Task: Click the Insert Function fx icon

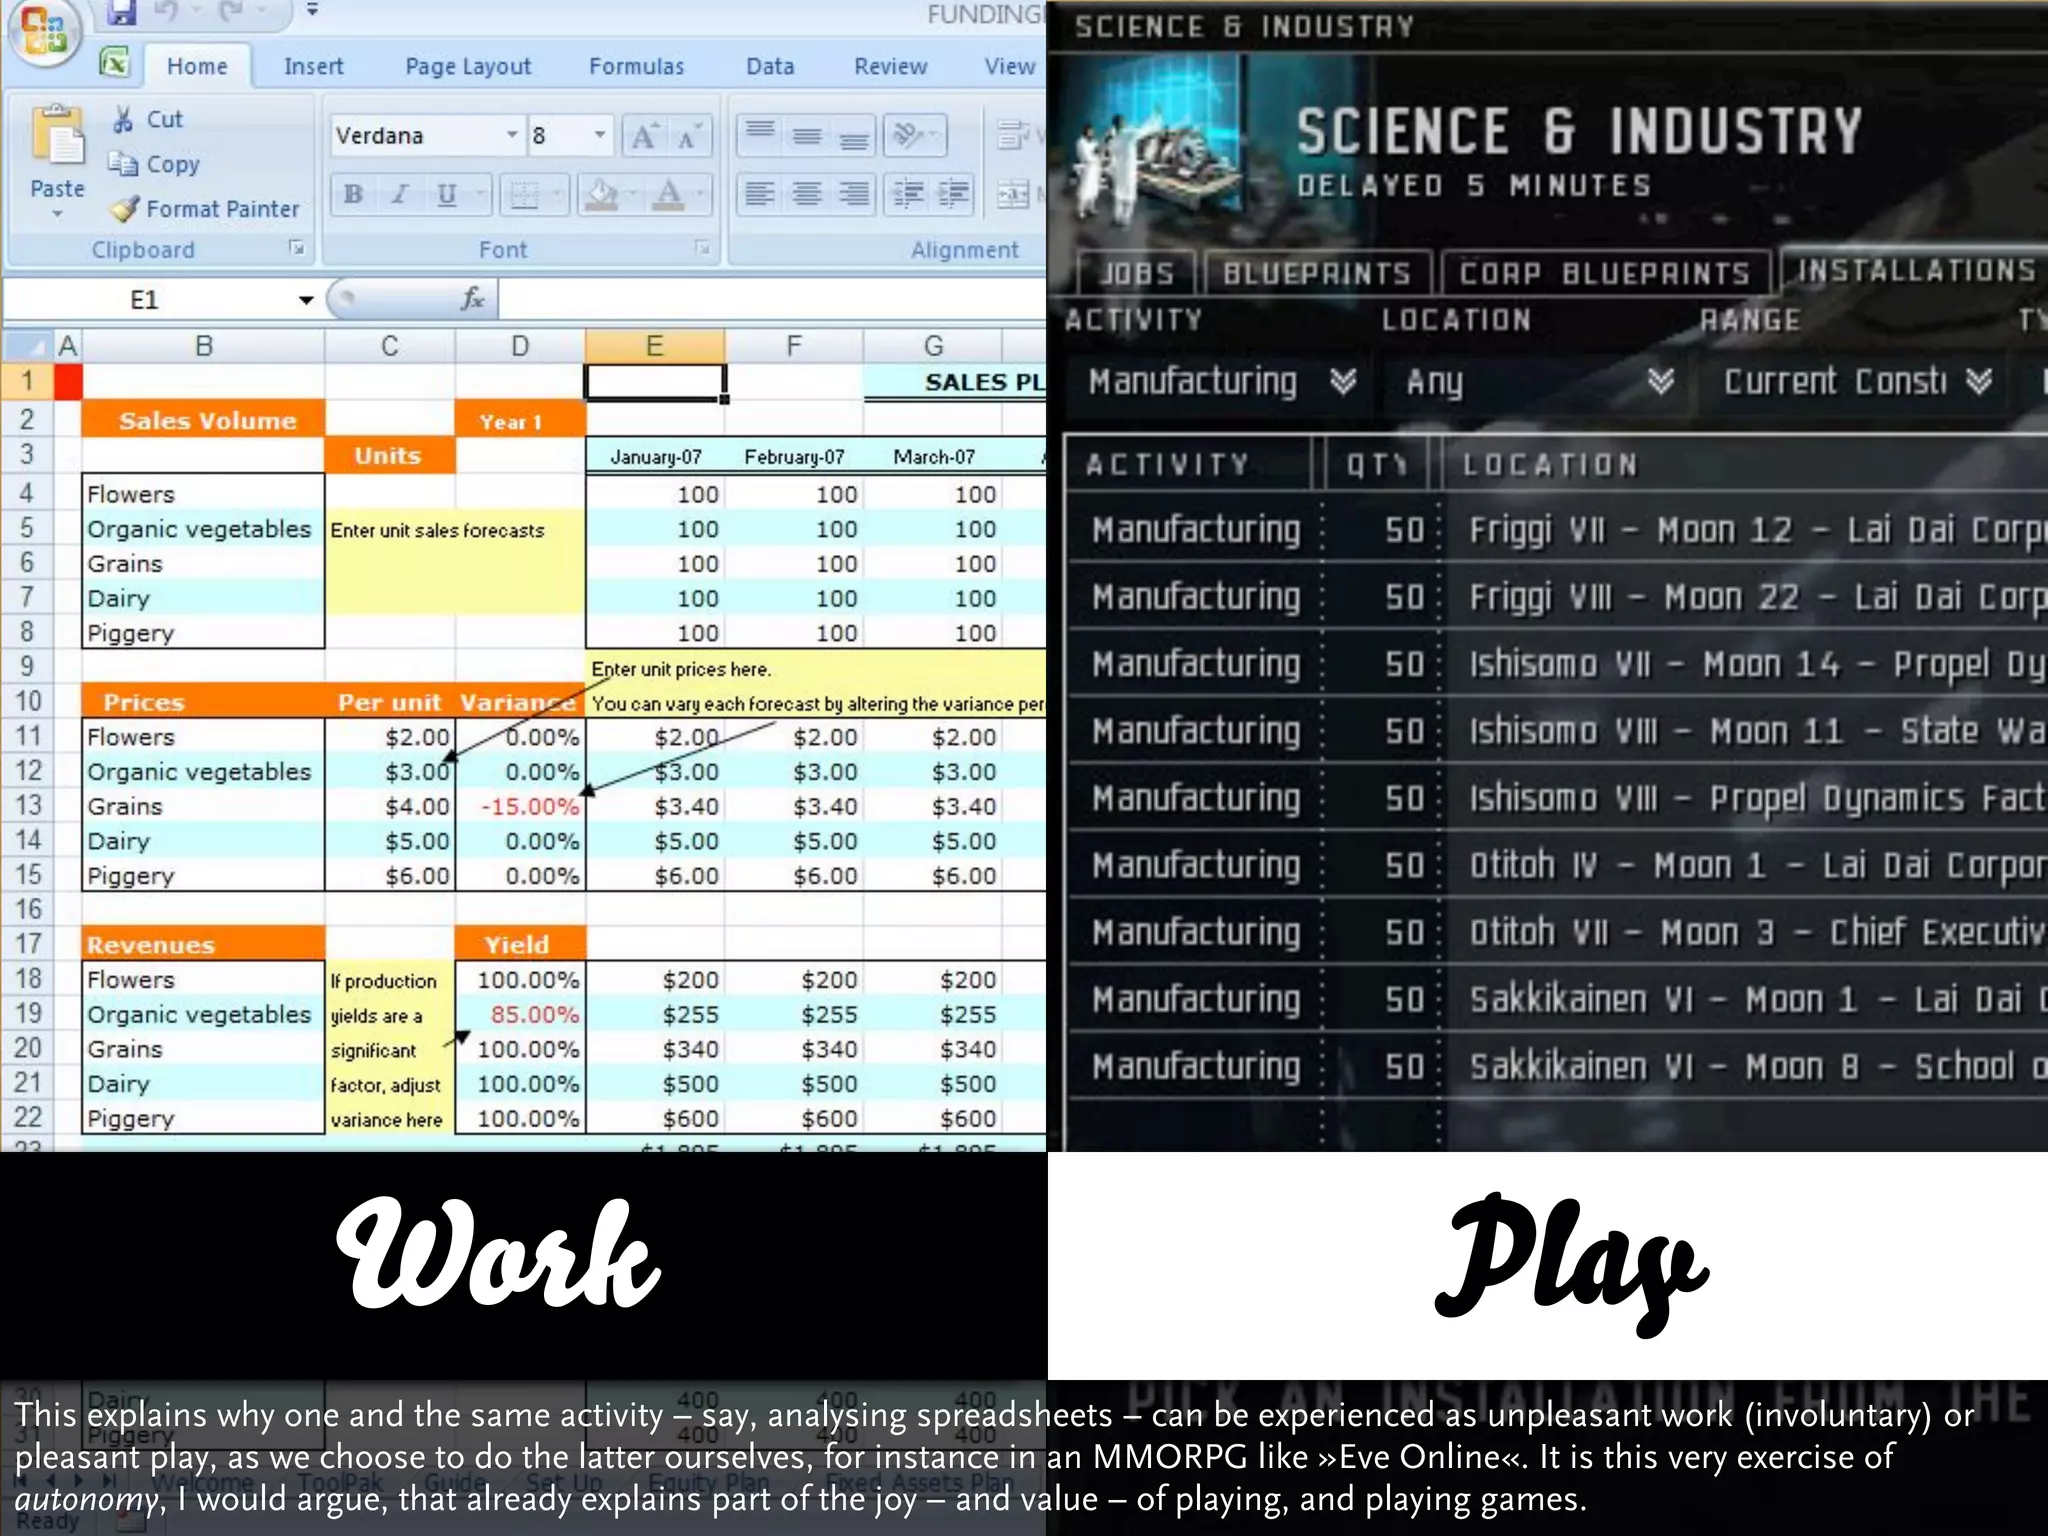Action: [473, 298]
